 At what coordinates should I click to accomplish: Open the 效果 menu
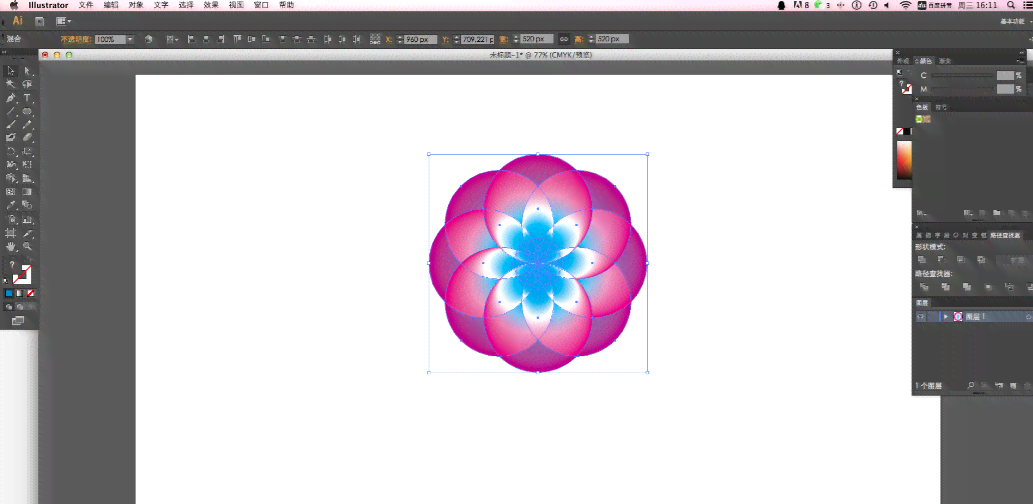[211, 5]
